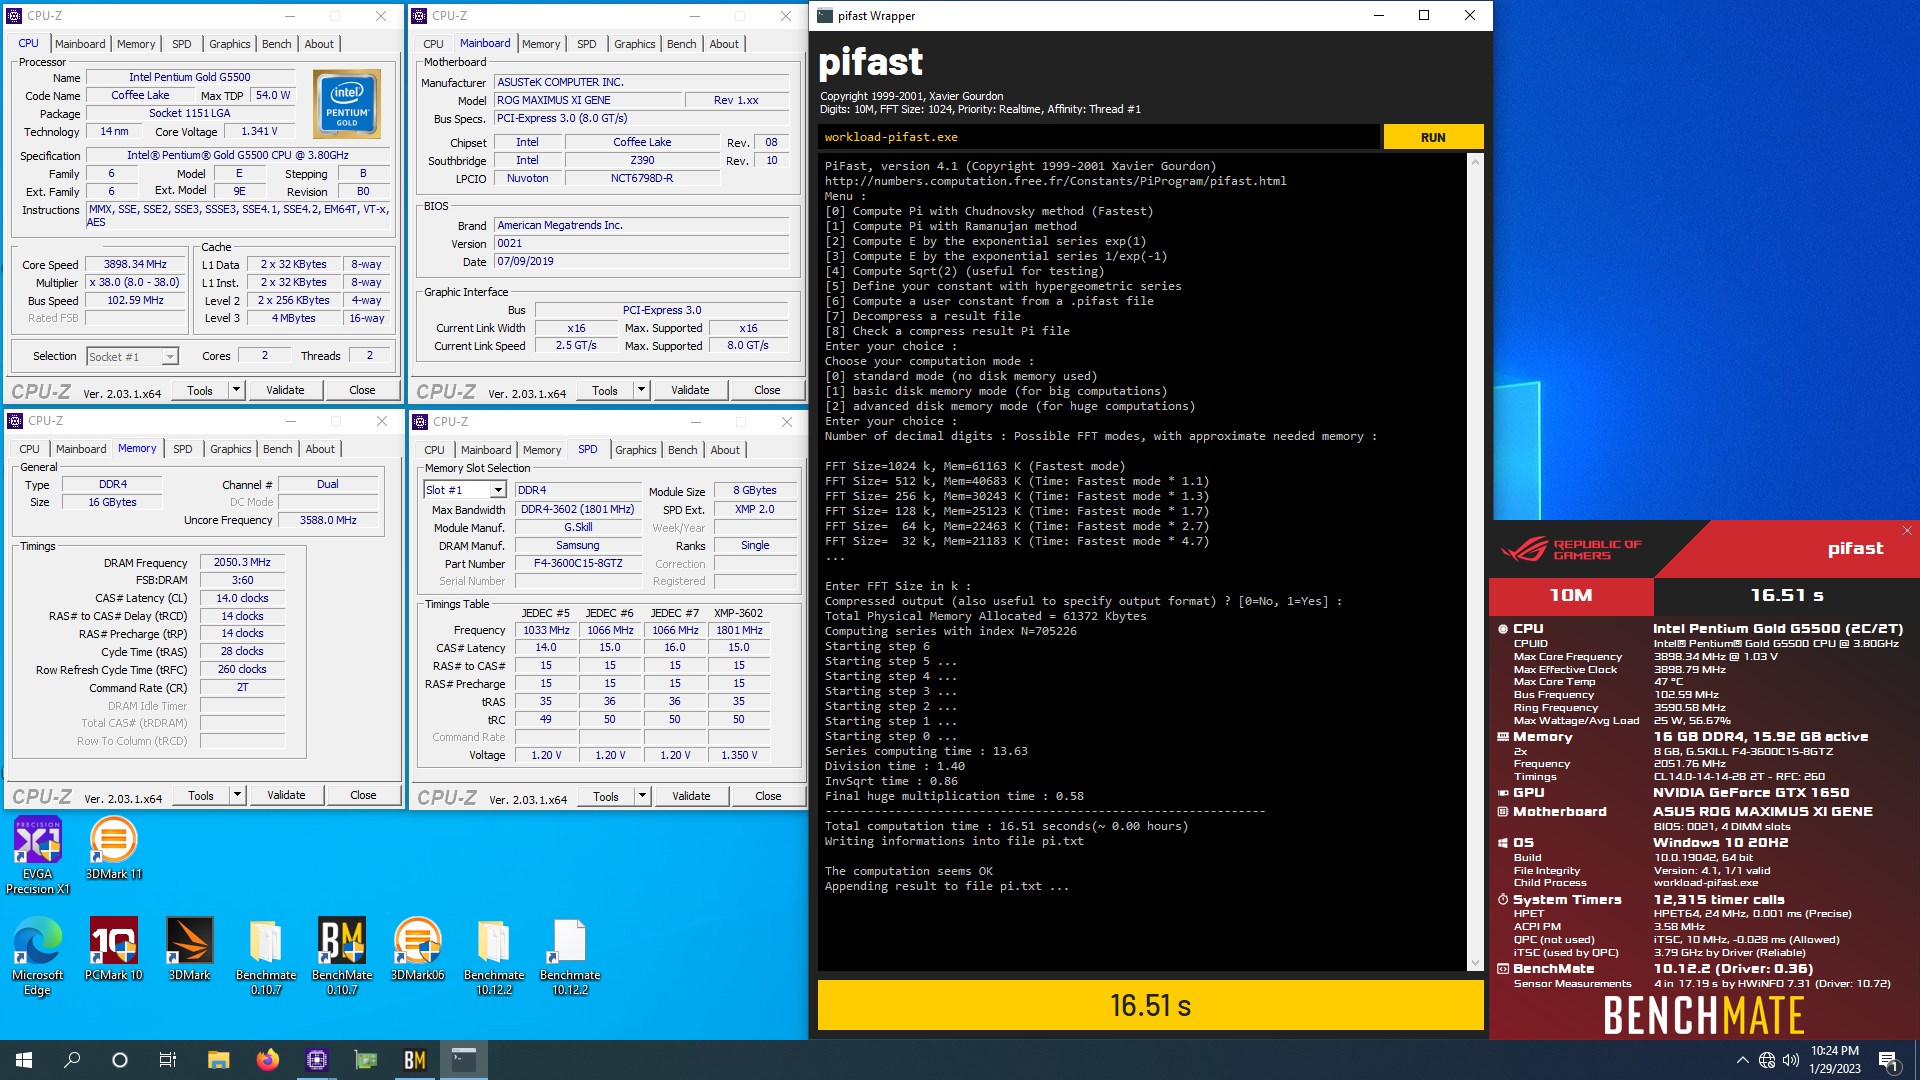Open Cortana circle on taskbar
The width and height of the screenshot is (1920, 1080).
120,1060
